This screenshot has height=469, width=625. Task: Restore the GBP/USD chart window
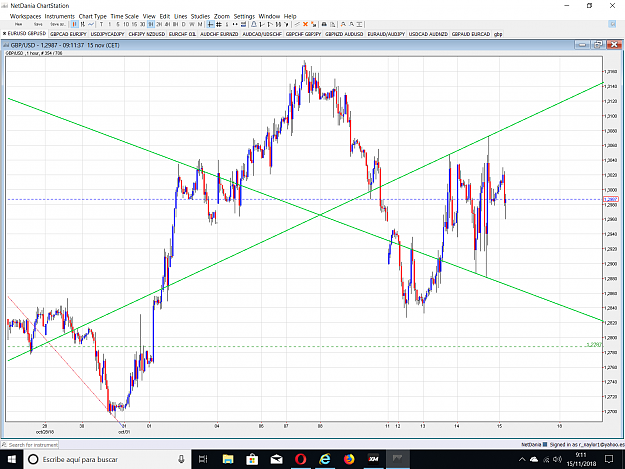598,45
